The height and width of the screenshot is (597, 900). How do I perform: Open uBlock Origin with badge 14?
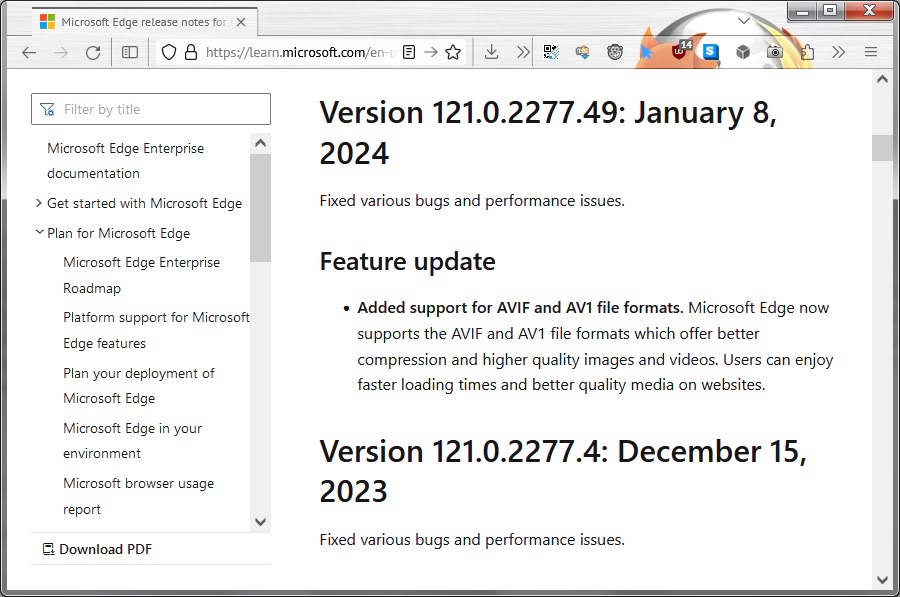pos(680,52)
